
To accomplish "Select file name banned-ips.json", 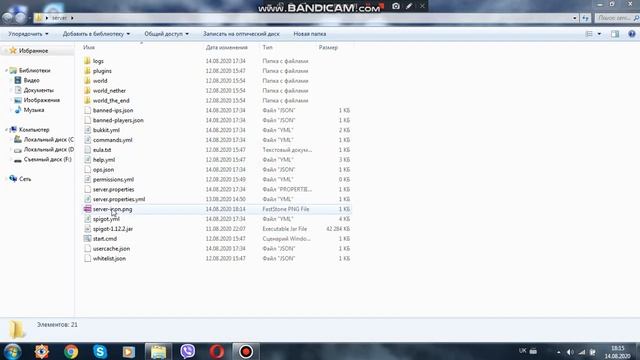I will (113, 110).
